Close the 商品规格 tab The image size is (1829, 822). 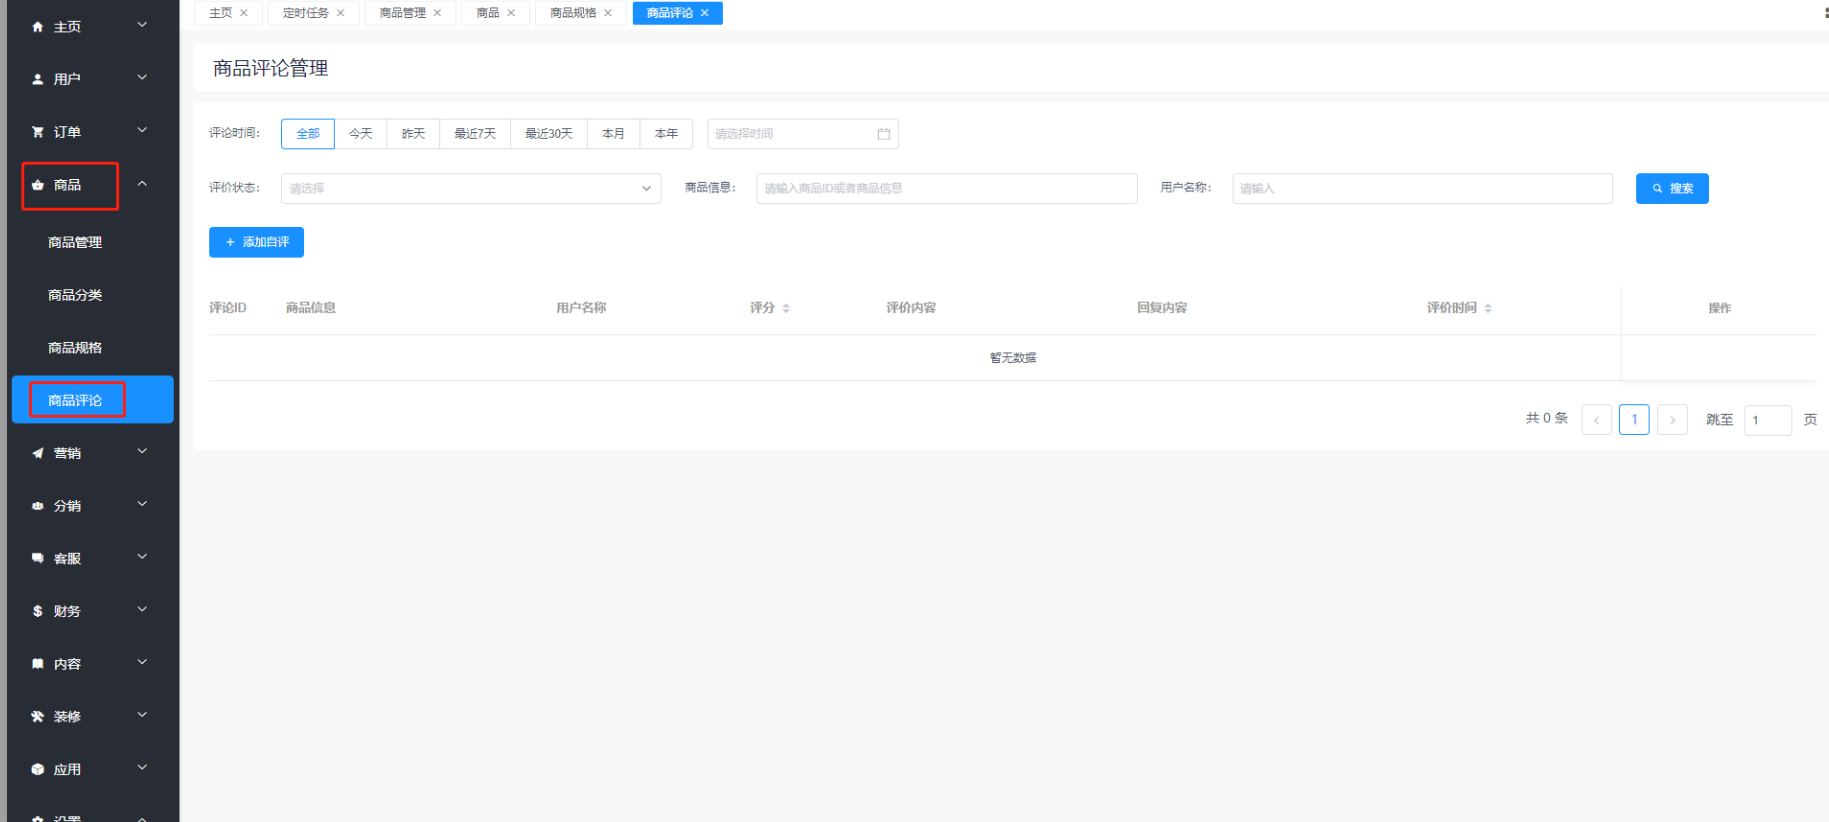point(608,13)
